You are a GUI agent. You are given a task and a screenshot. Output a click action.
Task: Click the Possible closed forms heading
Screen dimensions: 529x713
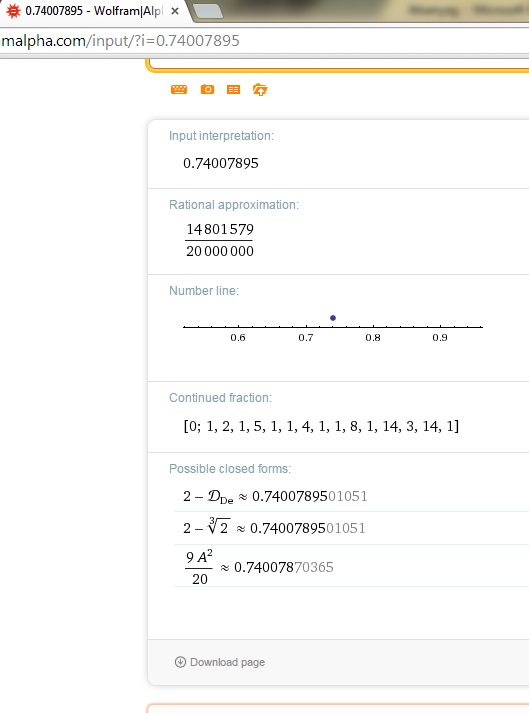click(x=230, y=469)
